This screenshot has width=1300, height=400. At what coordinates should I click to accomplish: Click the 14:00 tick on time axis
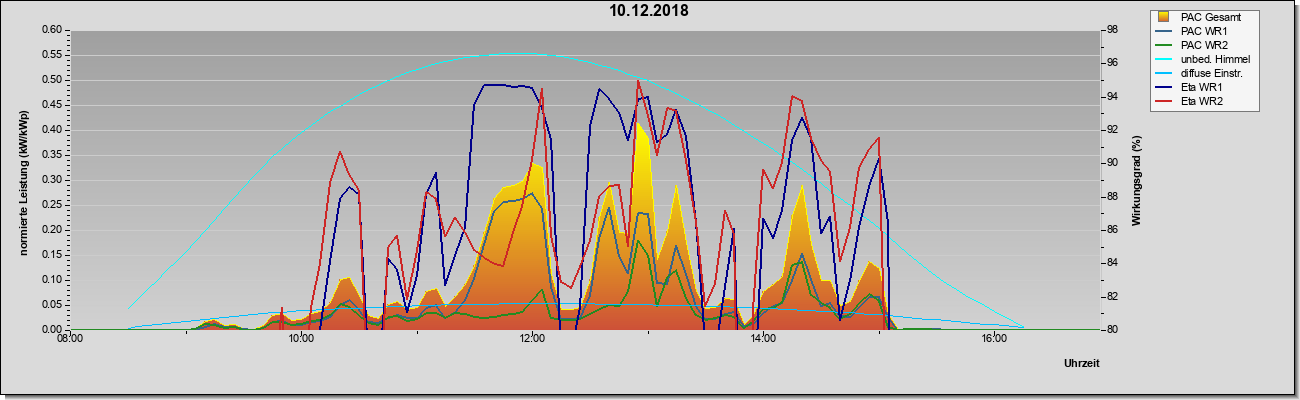click(762, 340)
